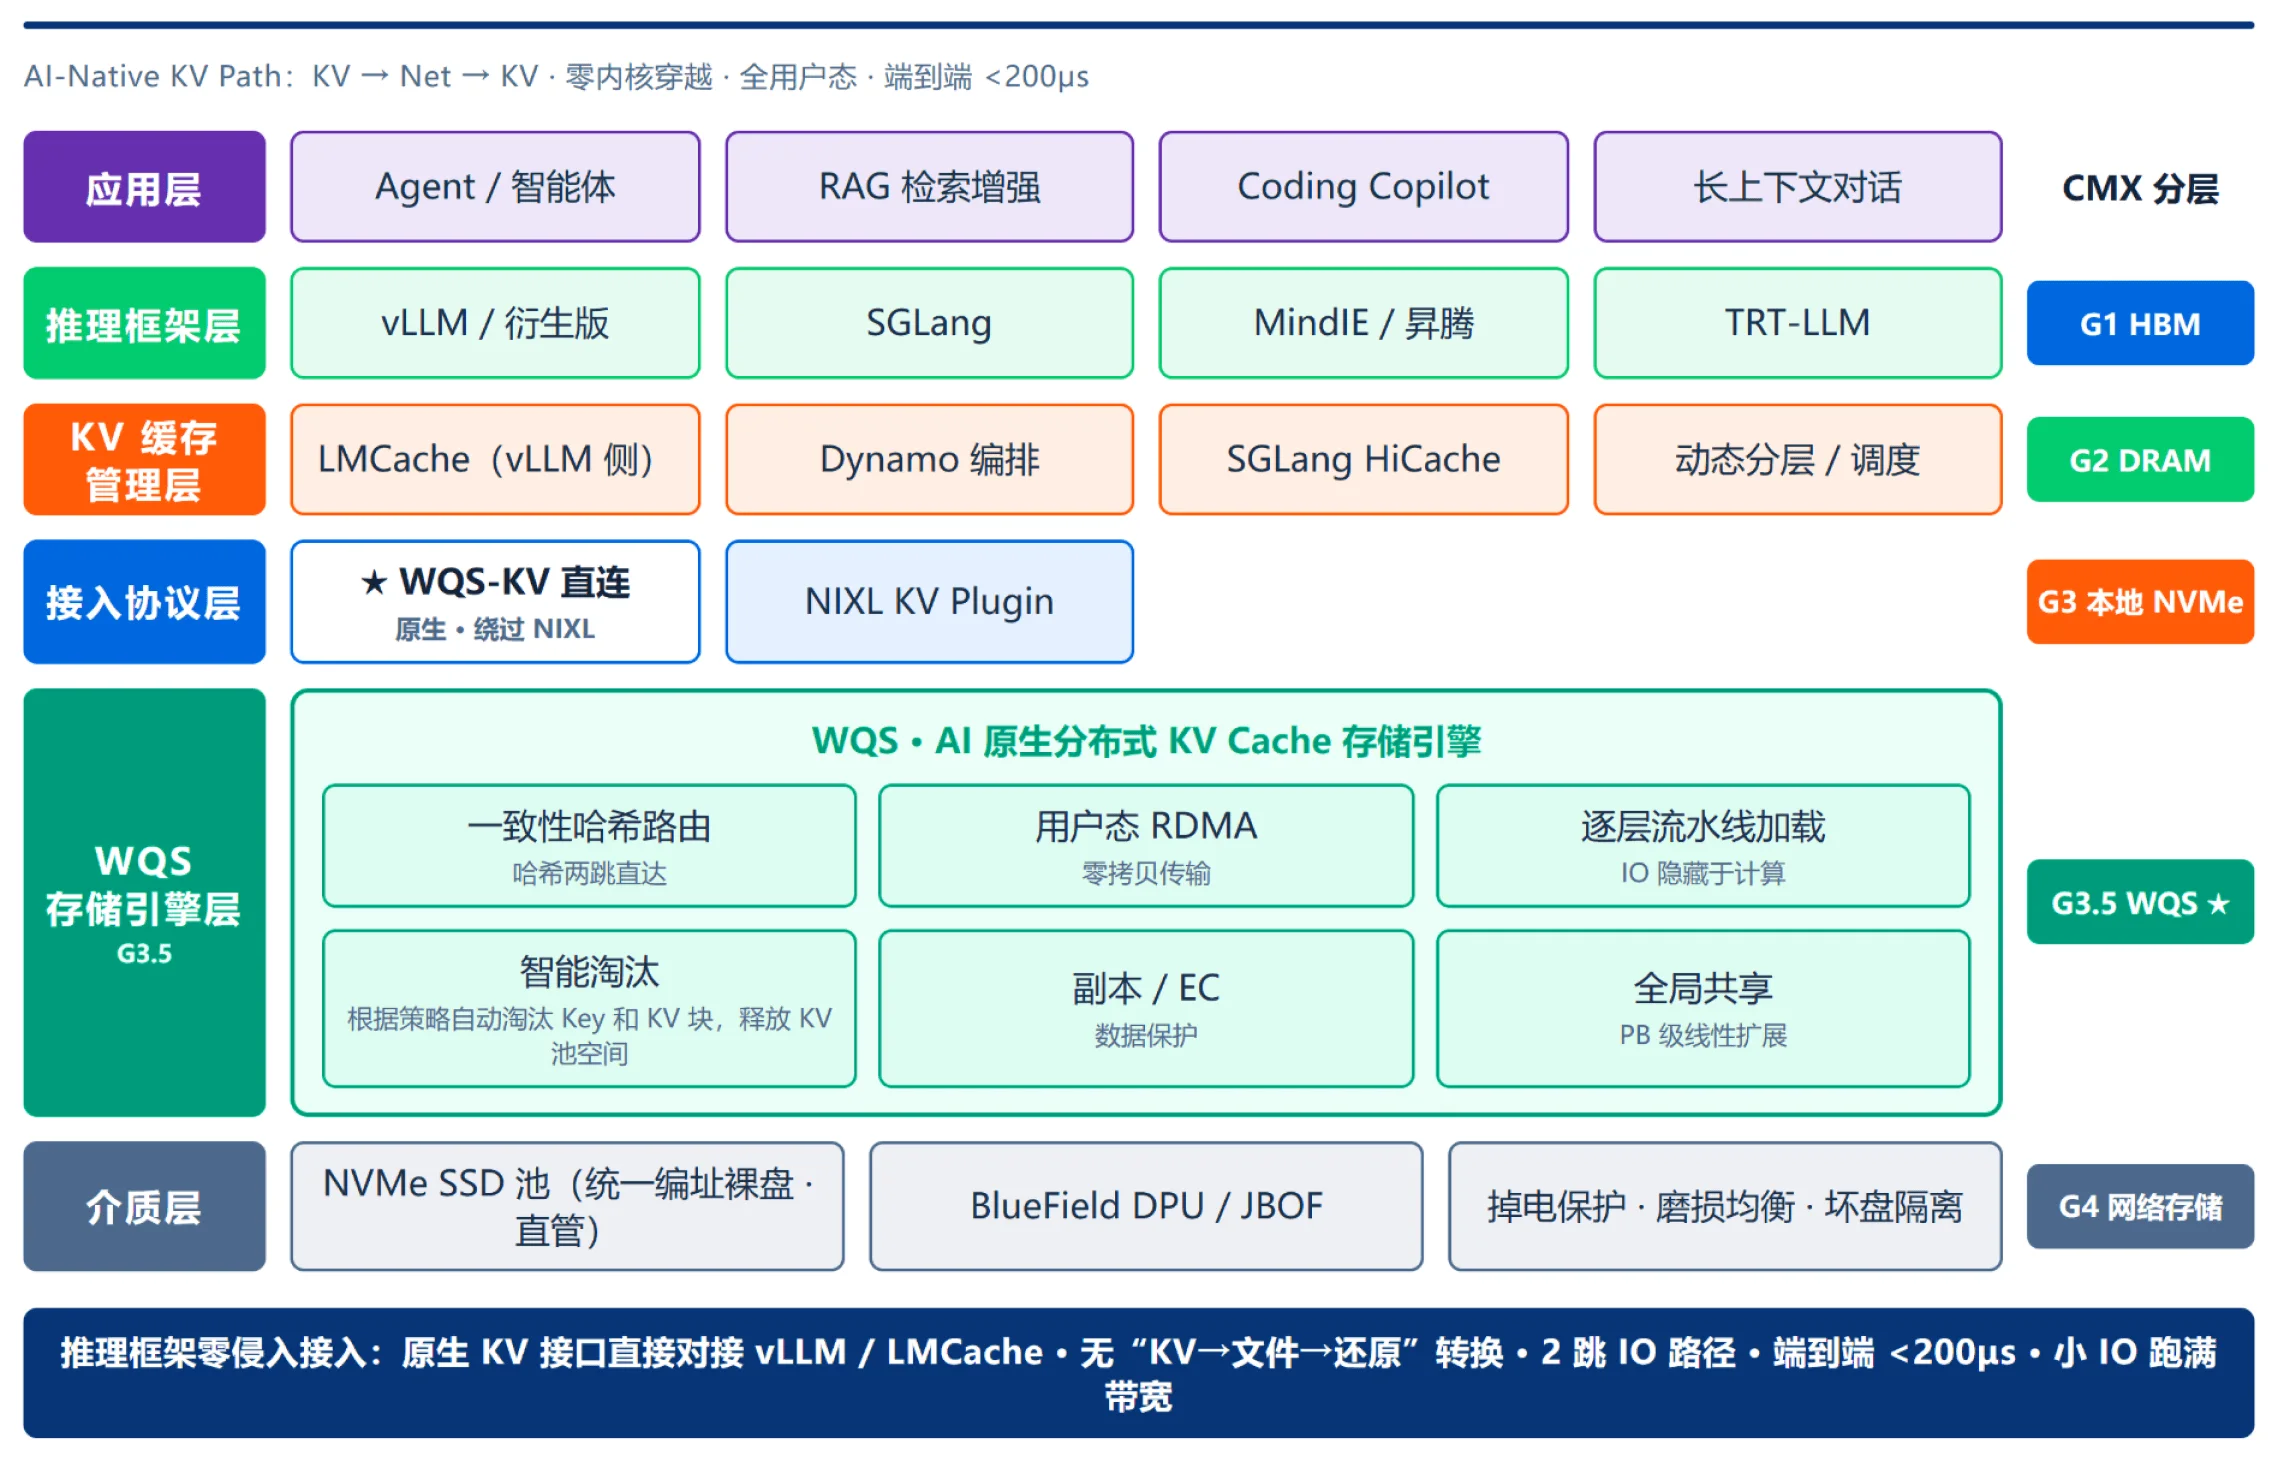Screen dimensions: 2278x1468
Task: Select the KV 缓存管理层 label
Action: (144, 459)
